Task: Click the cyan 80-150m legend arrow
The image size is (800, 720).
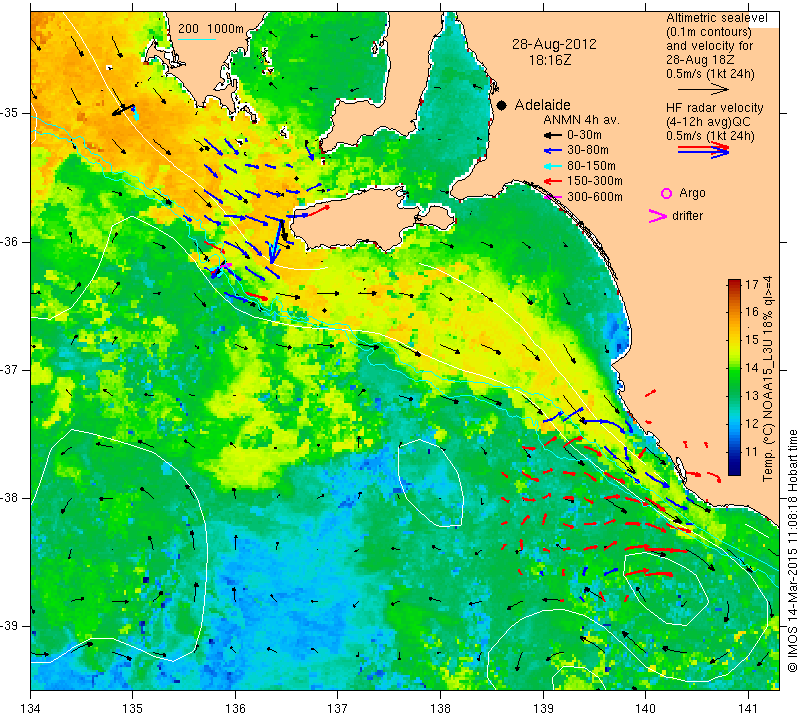Action: [x=551, y=166]
